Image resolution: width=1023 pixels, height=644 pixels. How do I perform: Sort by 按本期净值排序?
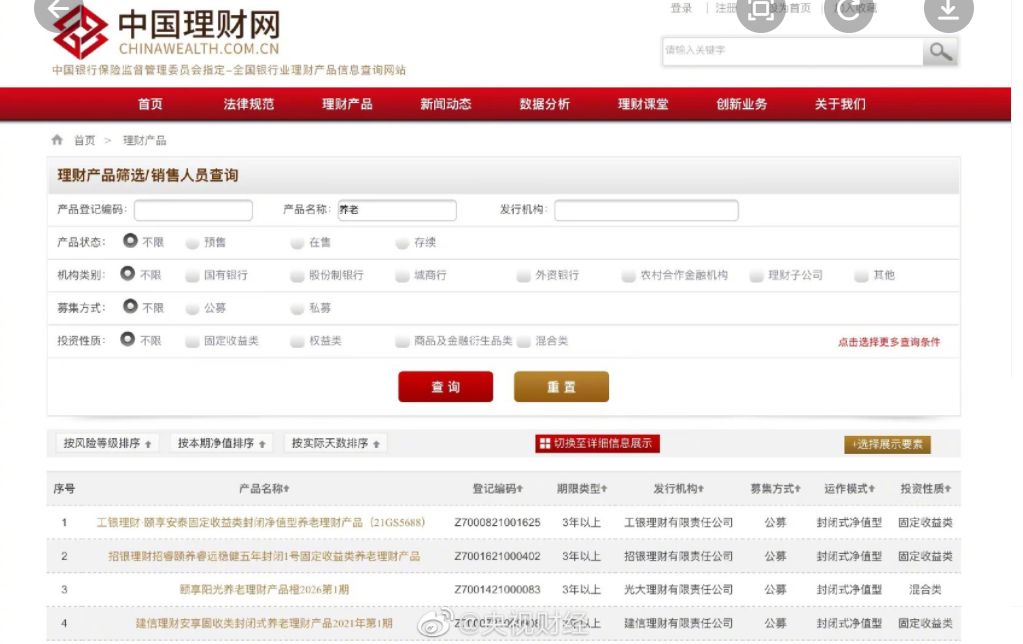coord(221,444)
